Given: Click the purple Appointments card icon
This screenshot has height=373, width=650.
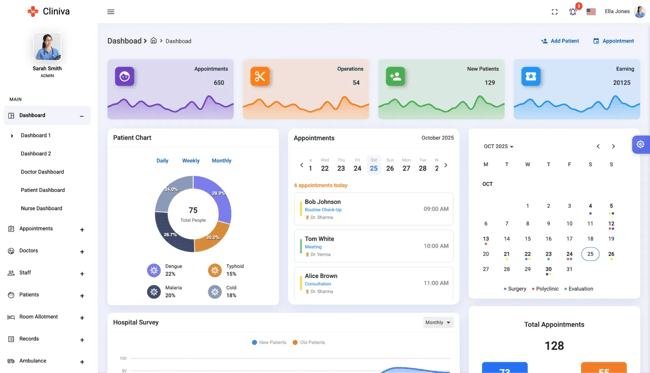Looking at the screenshot, I should pos(124,76).
